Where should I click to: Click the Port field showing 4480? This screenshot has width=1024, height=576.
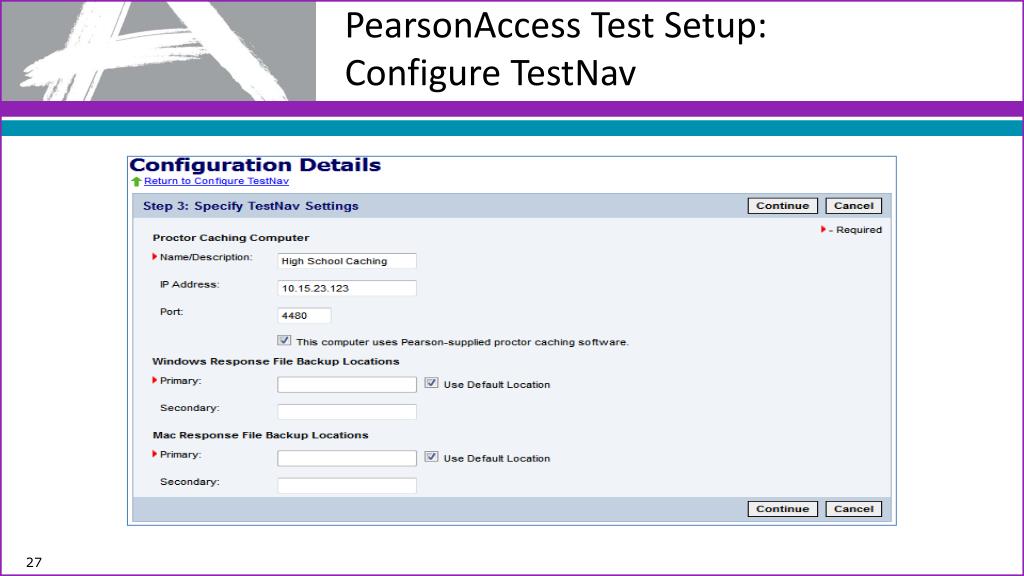[304, 316]
